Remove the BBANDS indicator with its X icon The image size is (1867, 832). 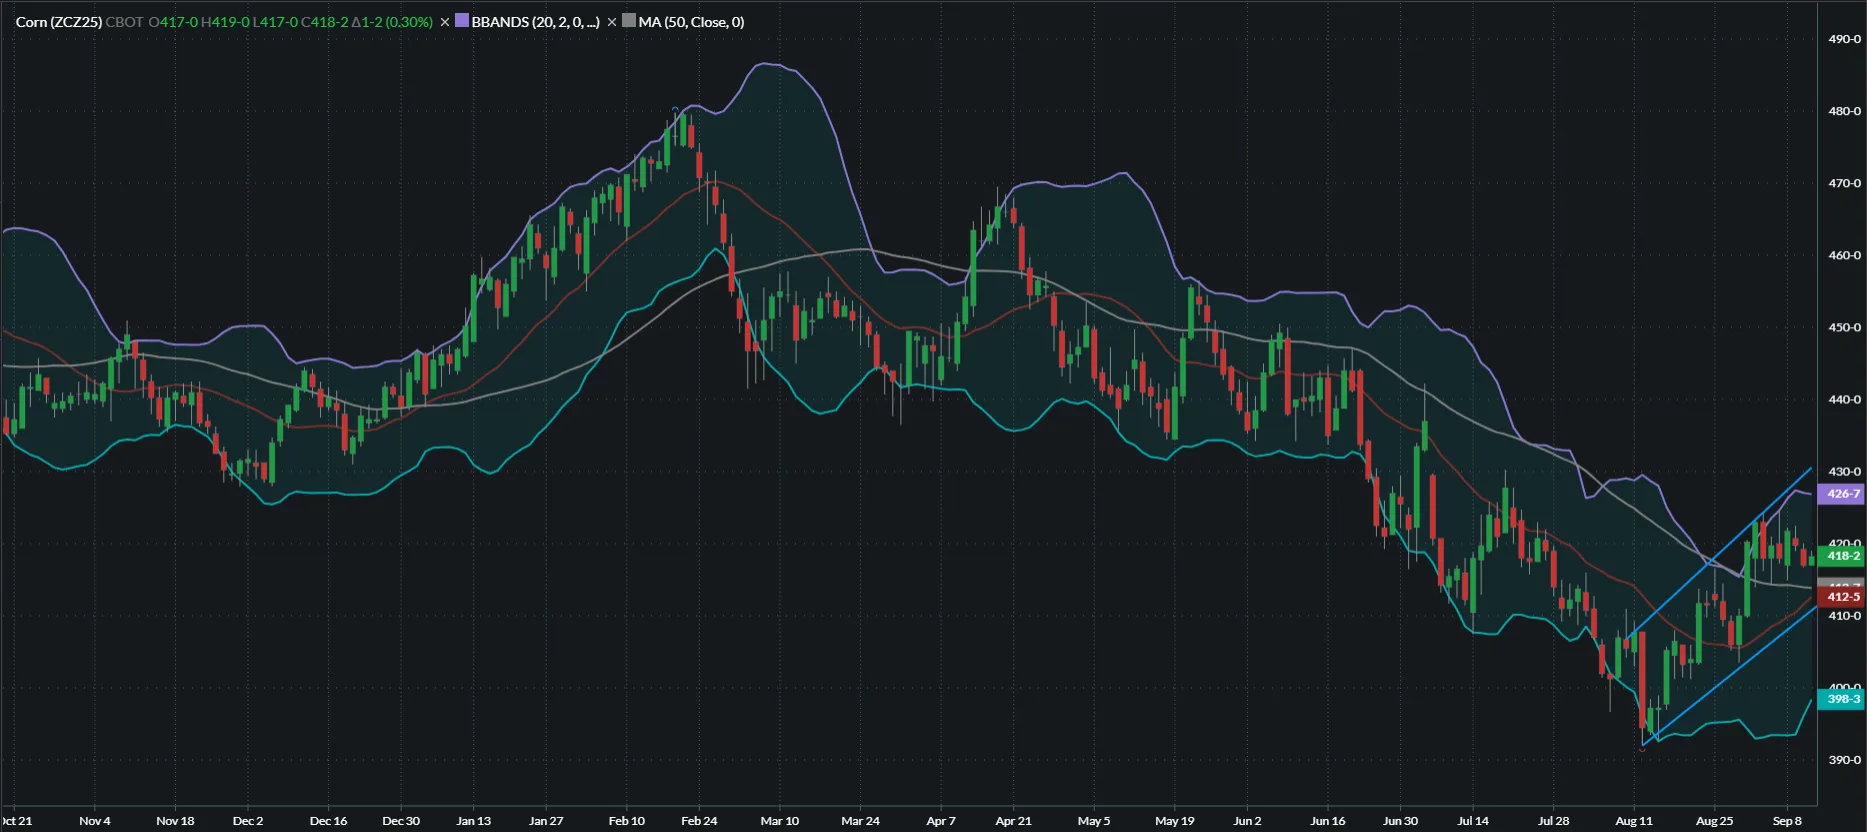445,22
